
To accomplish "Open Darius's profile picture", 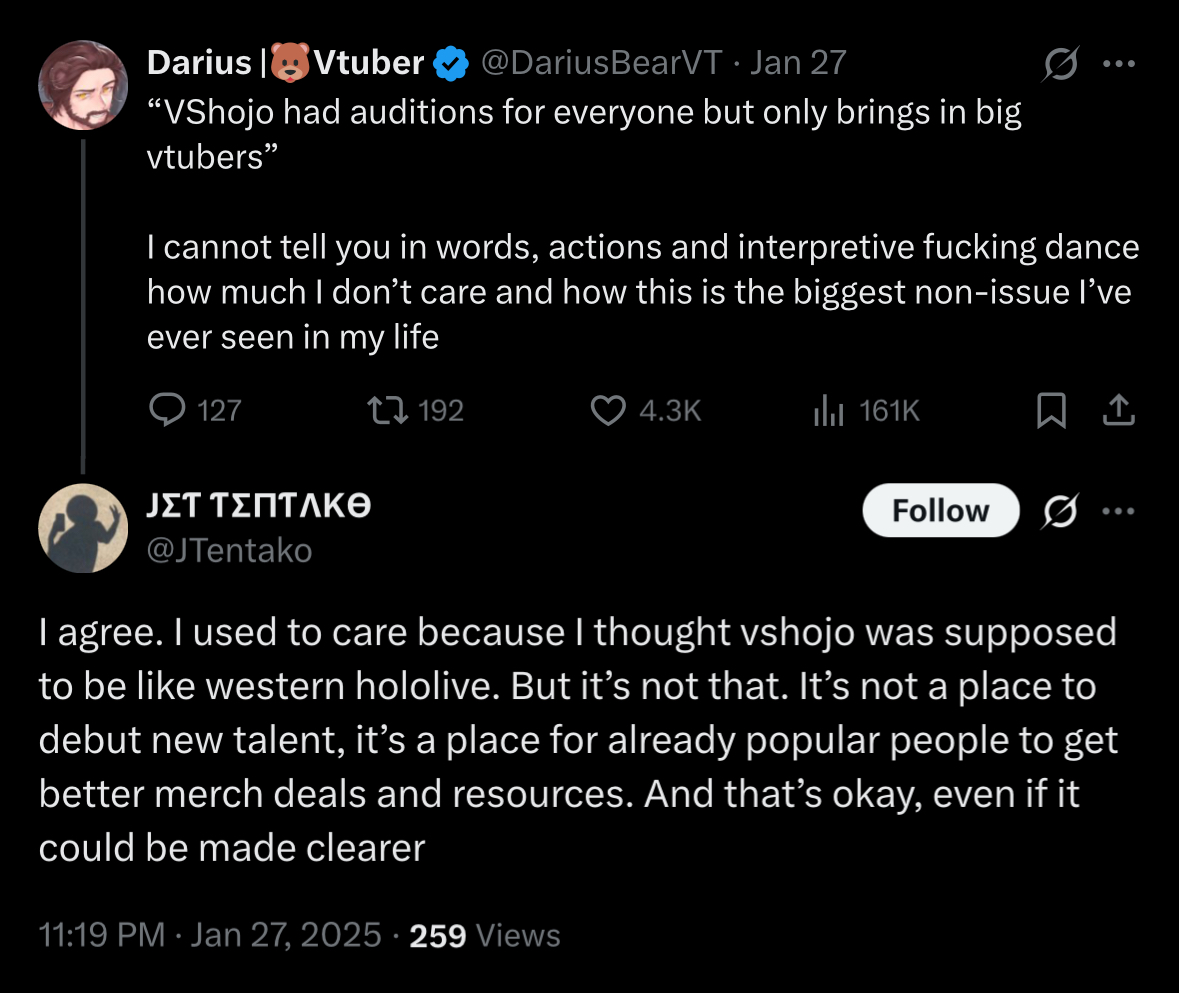I will click(x=83, y=86).
